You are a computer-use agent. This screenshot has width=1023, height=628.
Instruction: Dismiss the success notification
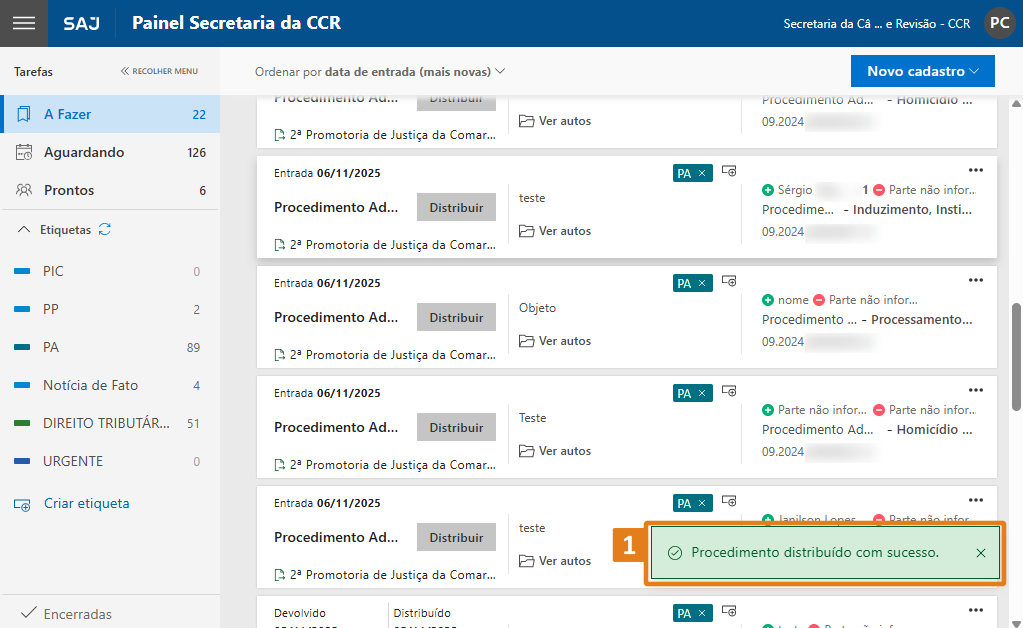pos(980,553)
